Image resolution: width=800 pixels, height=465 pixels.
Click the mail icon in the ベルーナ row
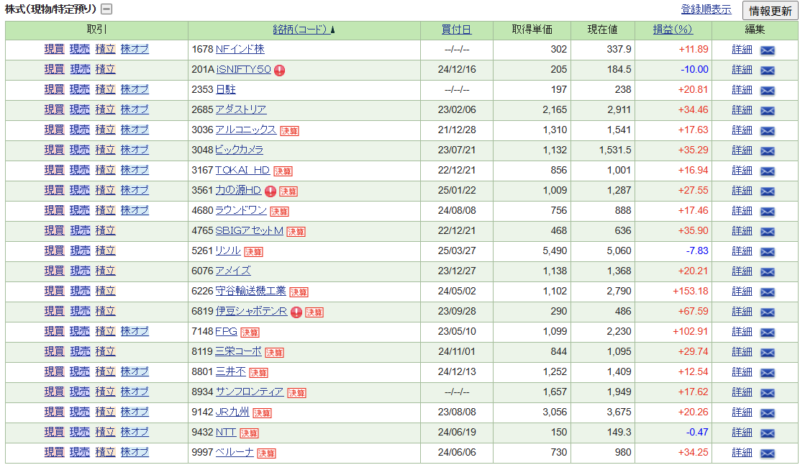[767, 453]
